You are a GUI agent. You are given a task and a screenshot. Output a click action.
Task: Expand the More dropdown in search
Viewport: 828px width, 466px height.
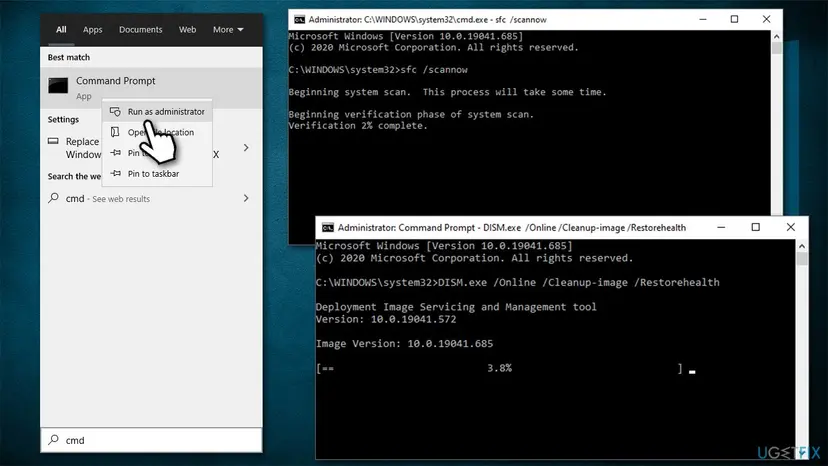[x=228, y=30]
